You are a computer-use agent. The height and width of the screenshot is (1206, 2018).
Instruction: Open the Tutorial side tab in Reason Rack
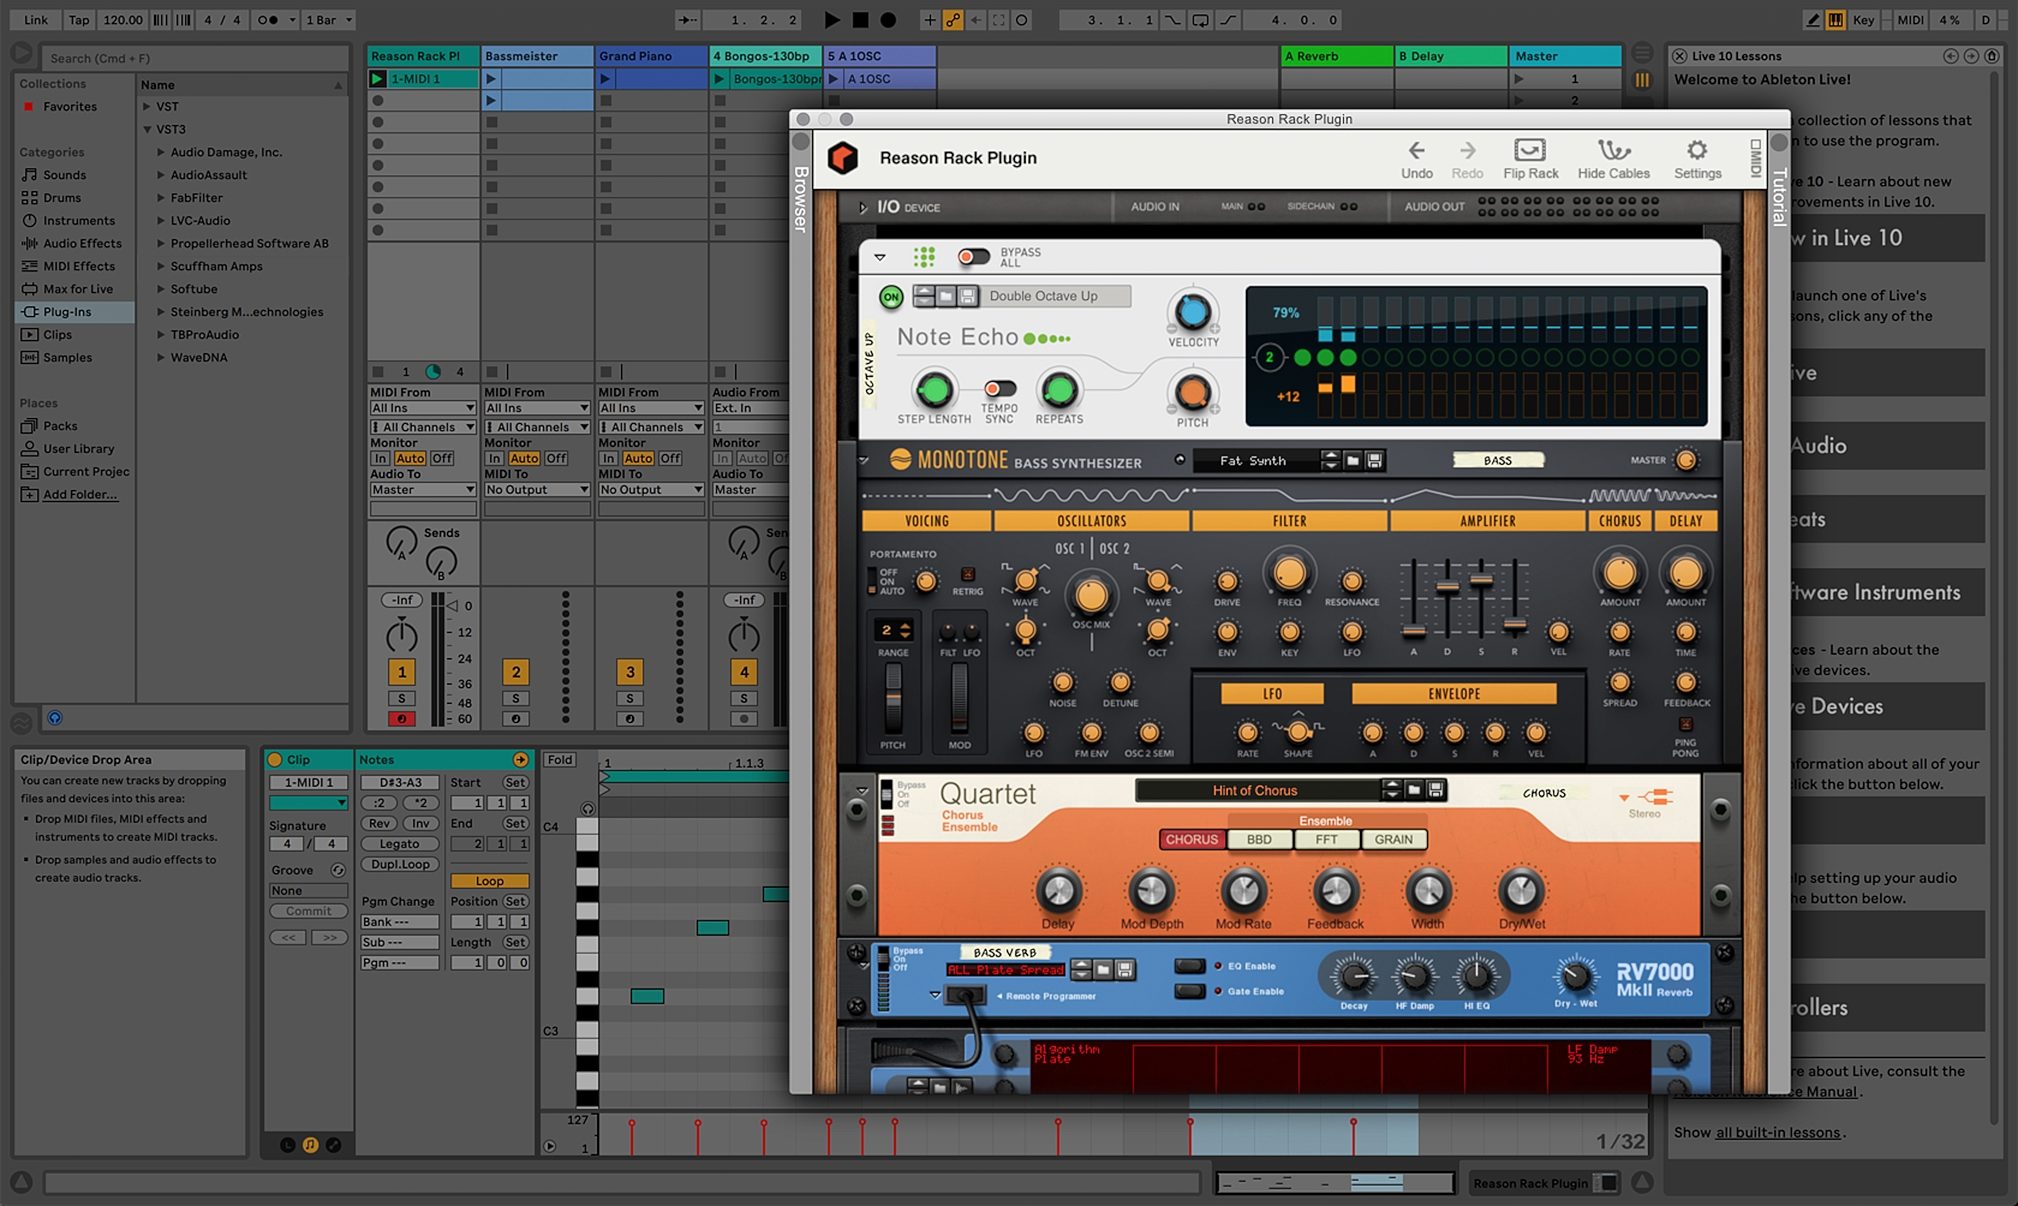click(1778, 198)
